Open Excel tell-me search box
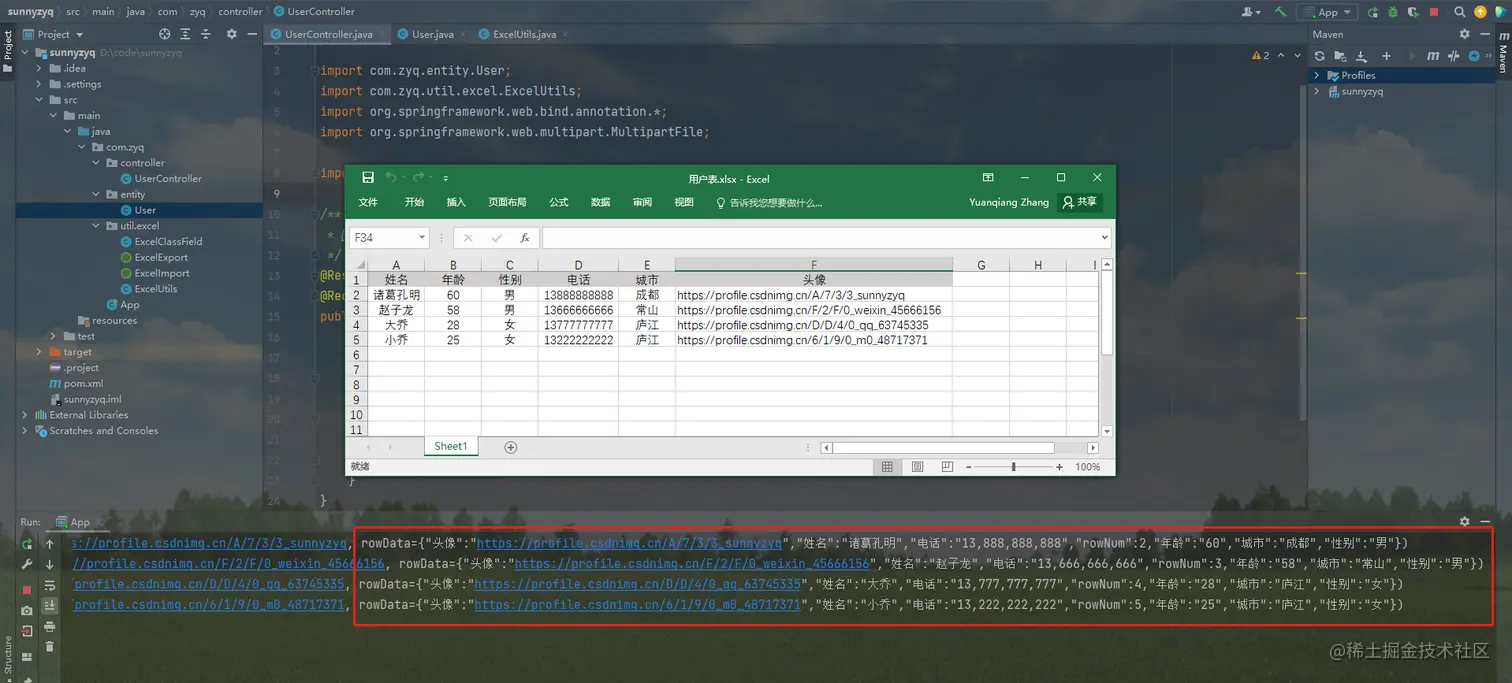This screenshot has height=683, width=1512. tap(769, 202)
